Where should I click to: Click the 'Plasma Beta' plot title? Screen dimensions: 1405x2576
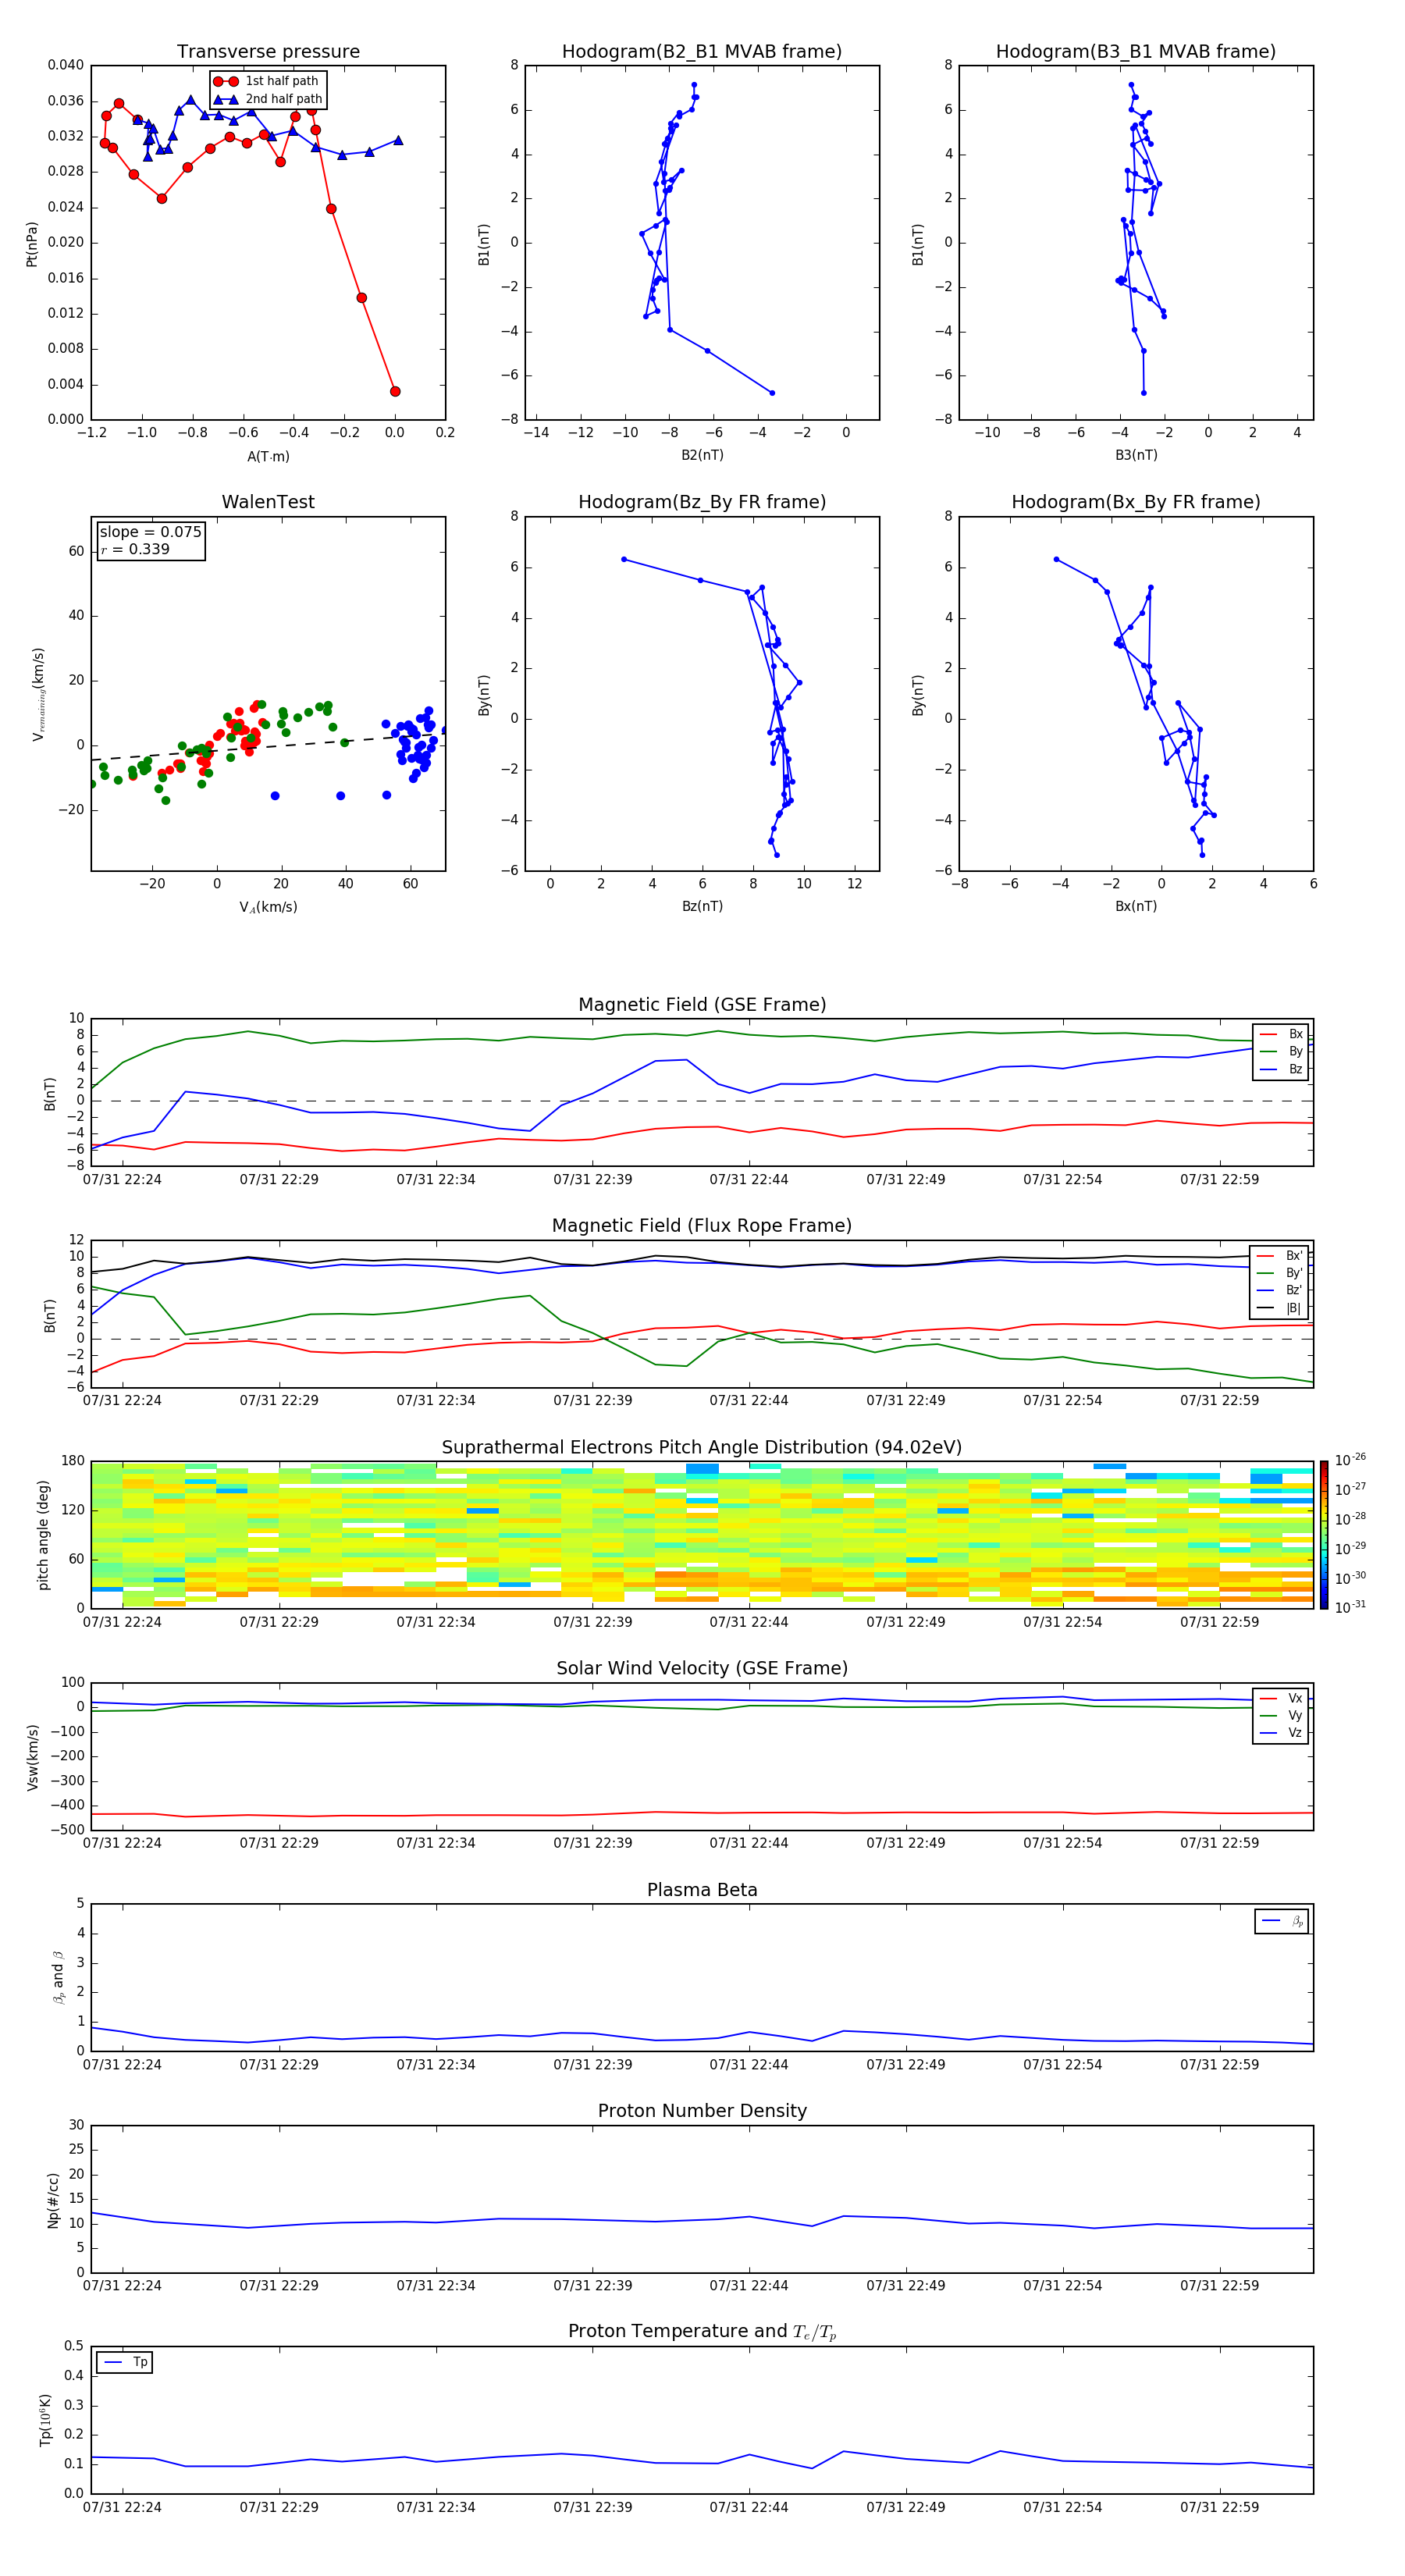click(x=702, y=1890)
